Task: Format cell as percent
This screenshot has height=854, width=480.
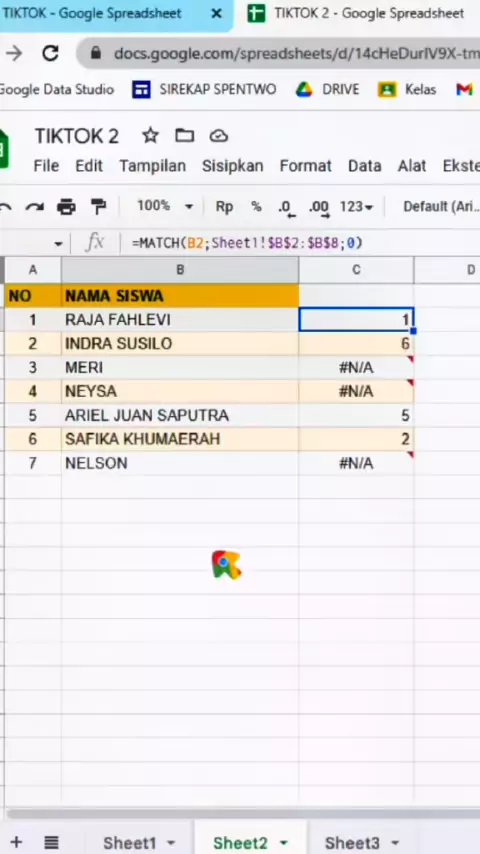Action: [256, 207]
